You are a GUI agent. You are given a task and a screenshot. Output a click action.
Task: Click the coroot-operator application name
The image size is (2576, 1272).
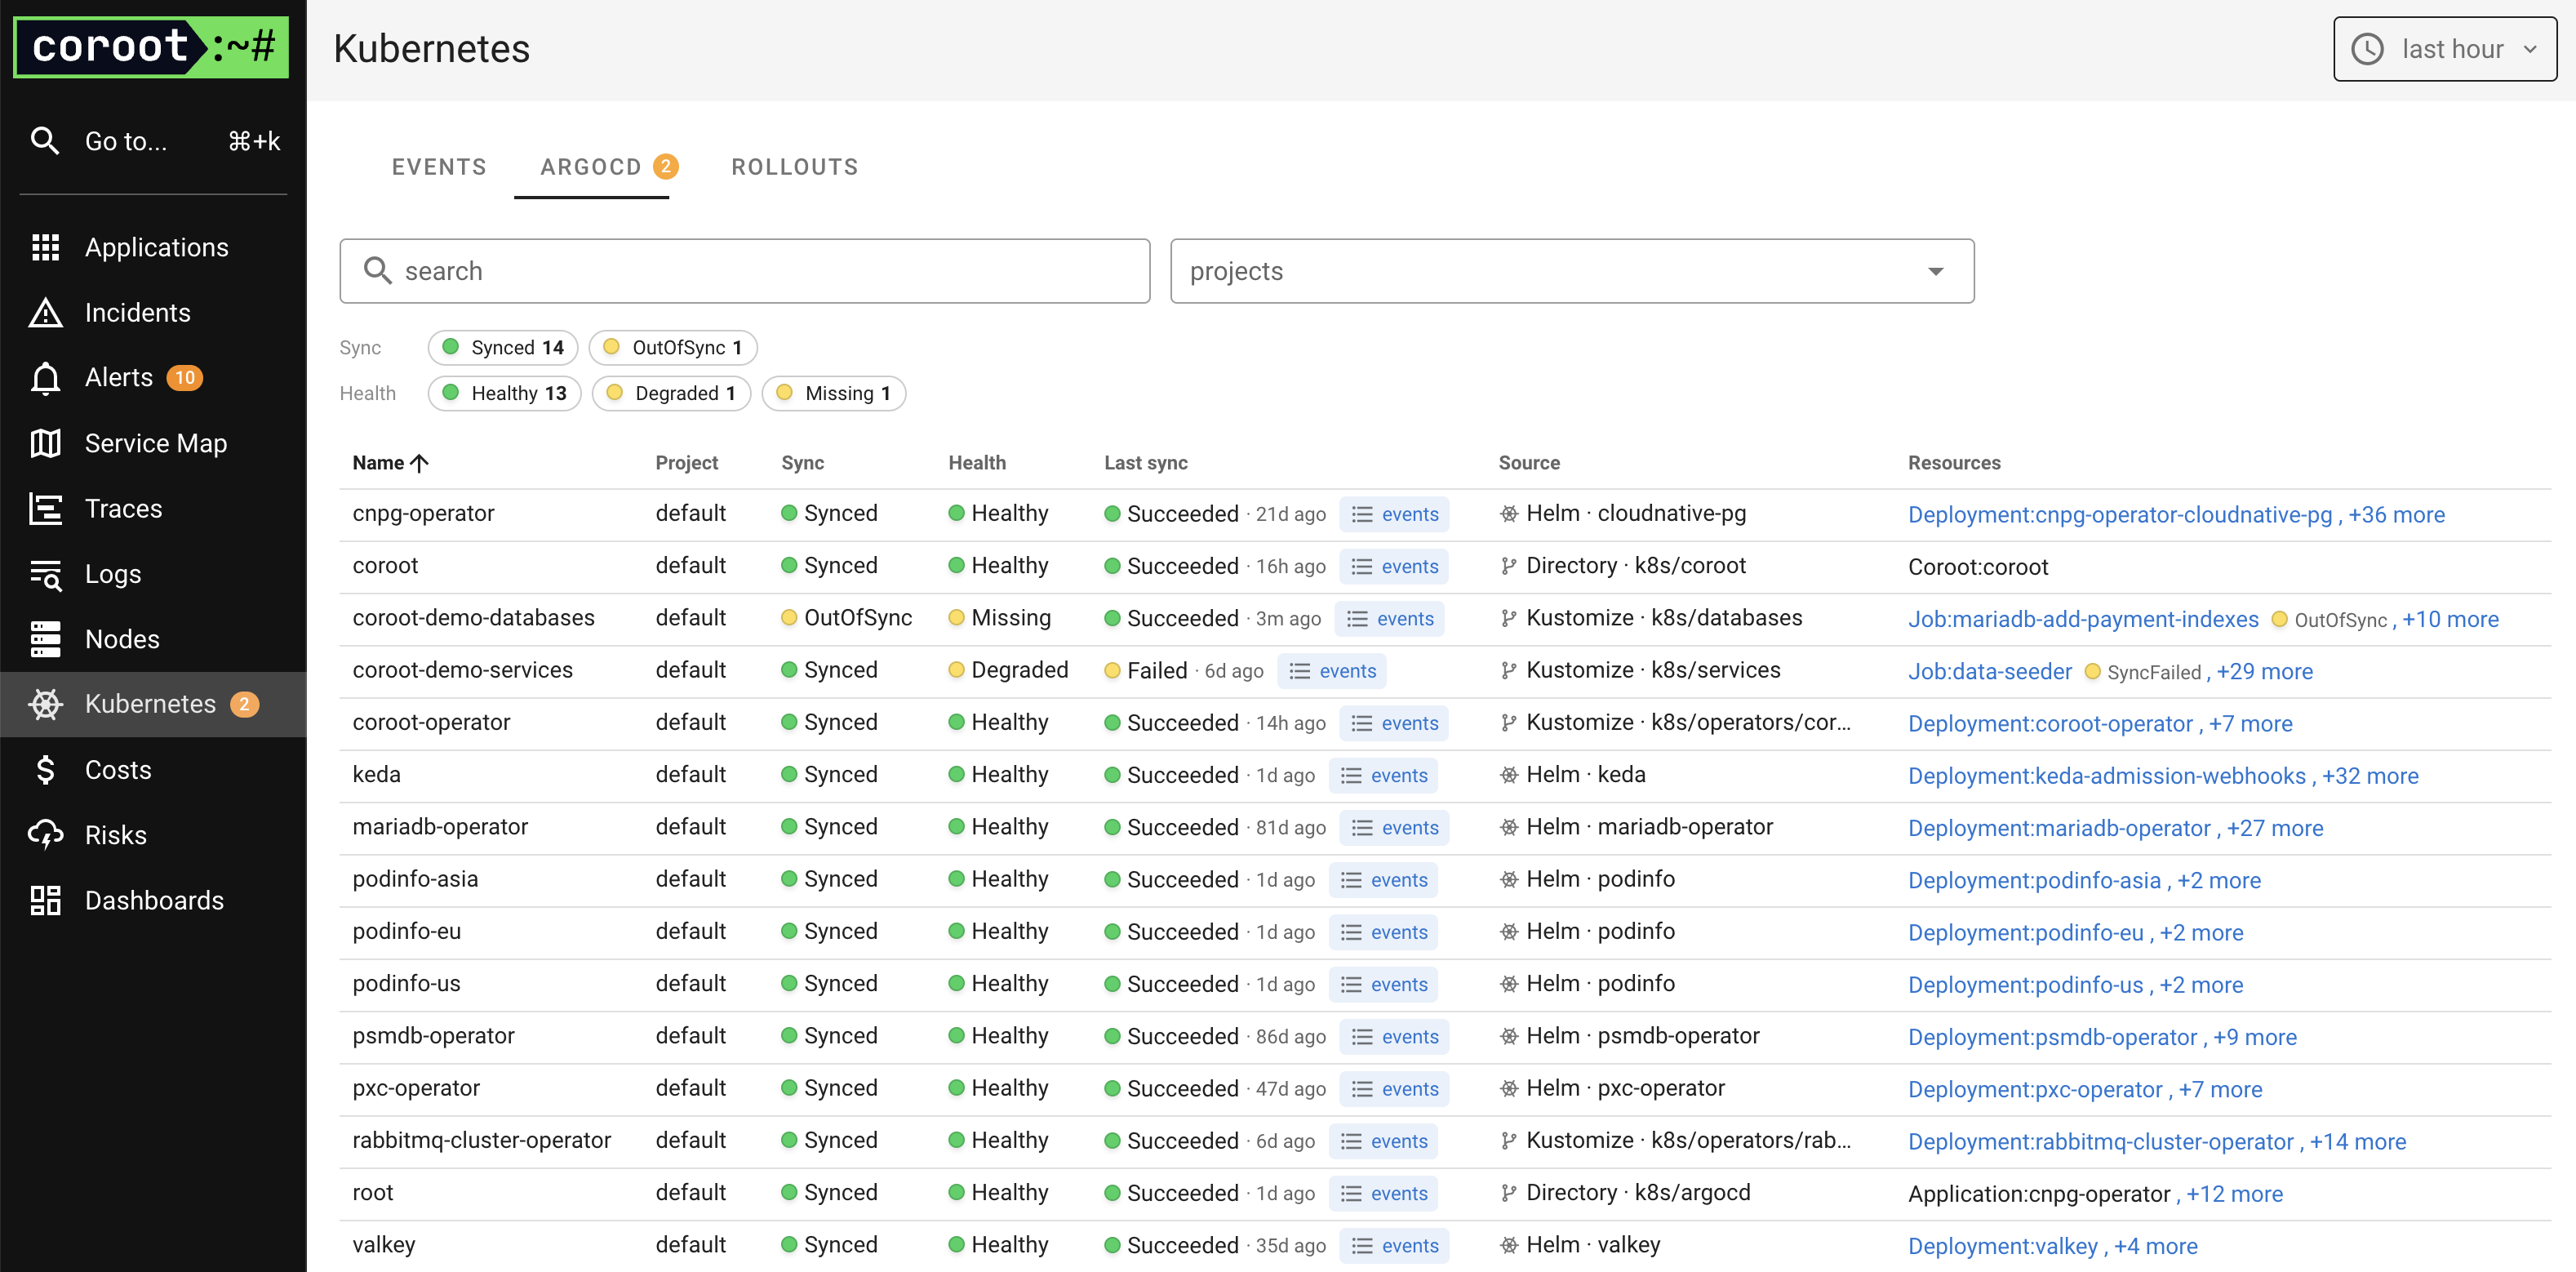(431, 723)
